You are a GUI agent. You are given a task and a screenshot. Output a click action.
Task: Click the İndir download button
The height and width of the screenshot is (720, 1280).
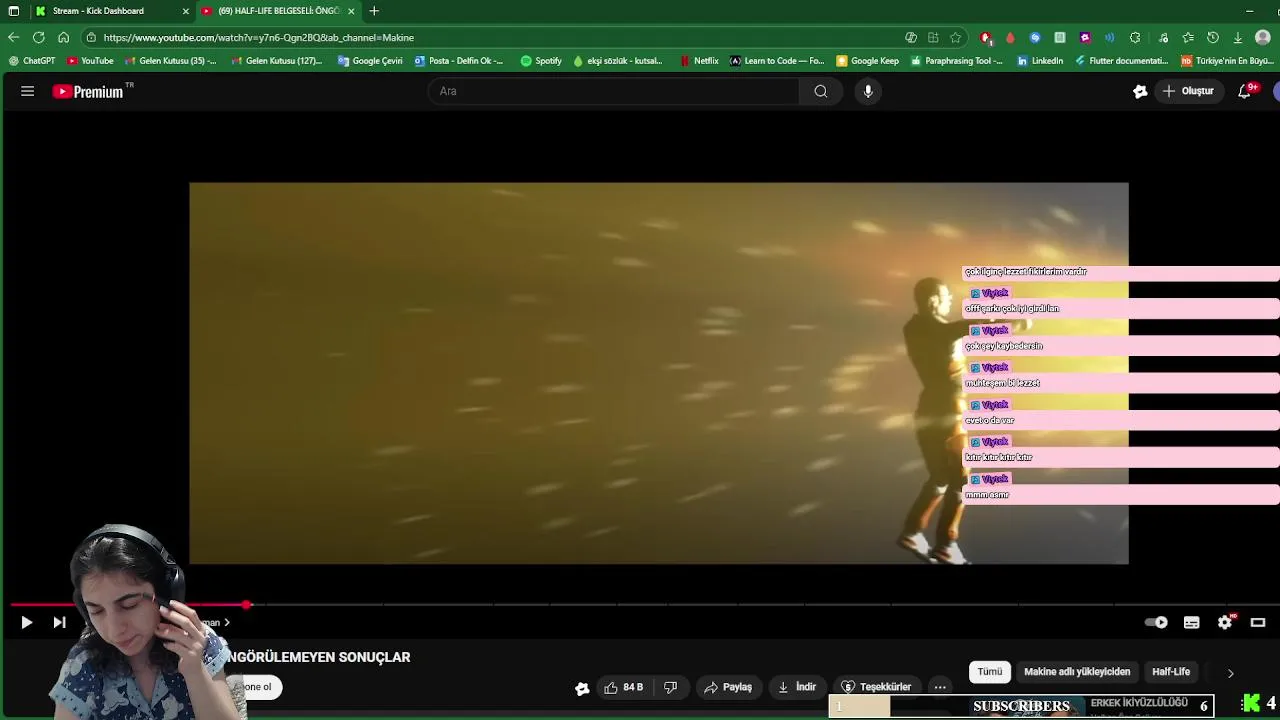tap(797, 687)
